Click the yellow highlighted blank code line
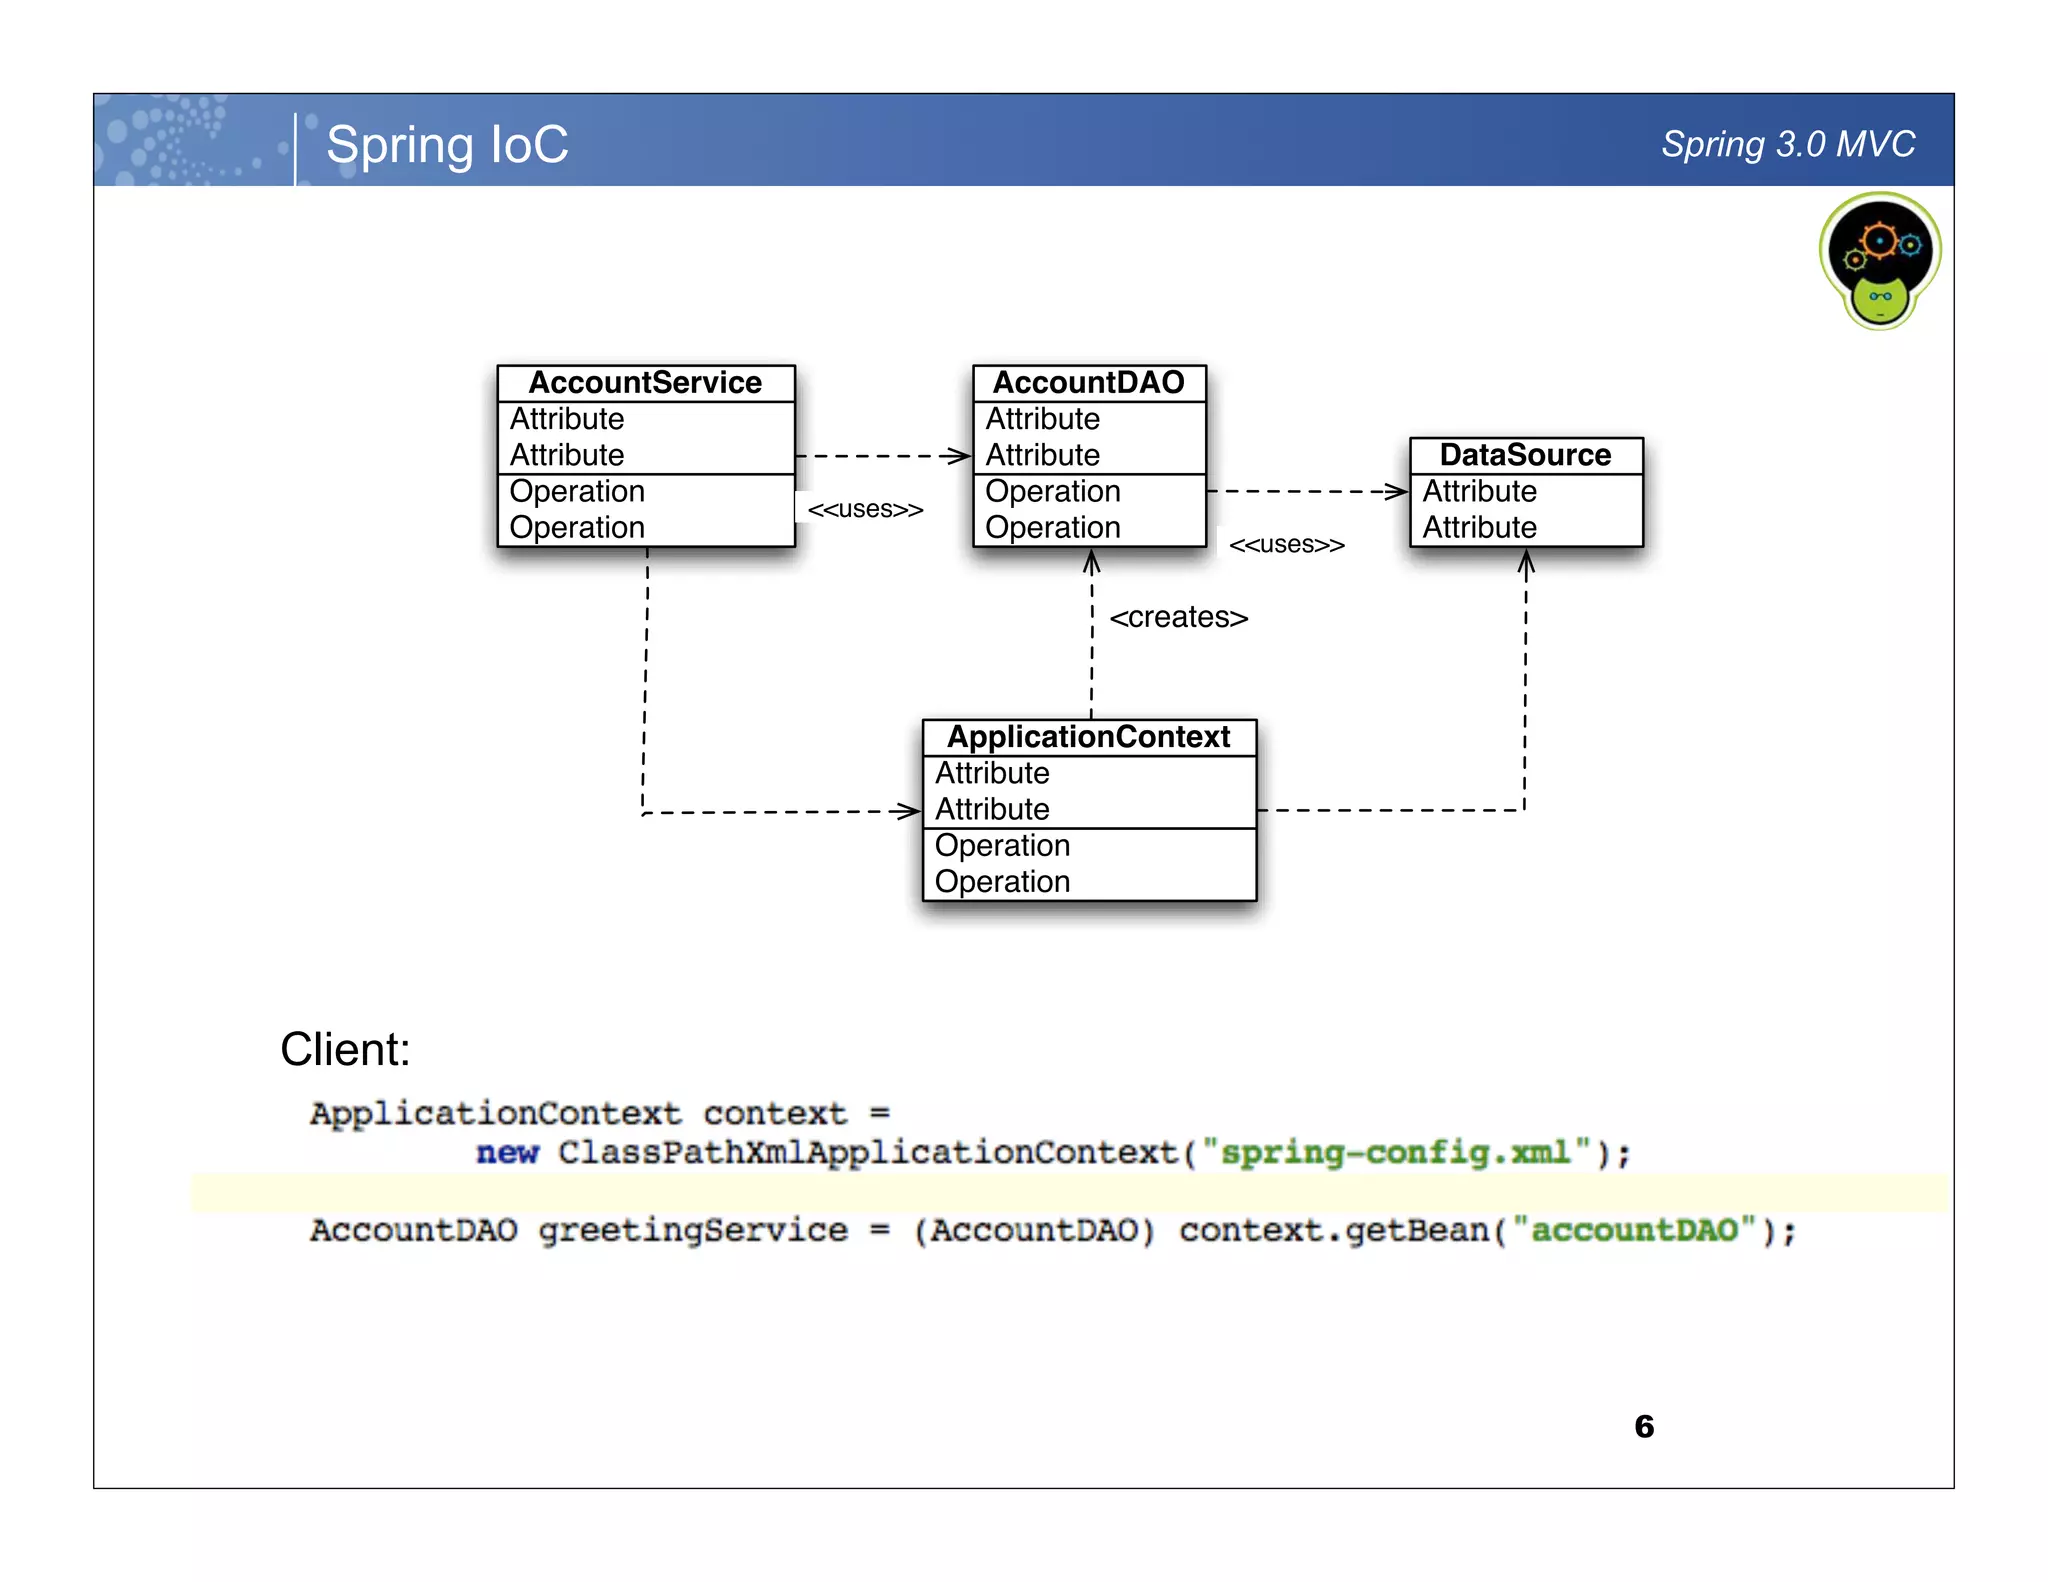The height and width of the screenshot is (1582, 2048). click(1068, 1193)
